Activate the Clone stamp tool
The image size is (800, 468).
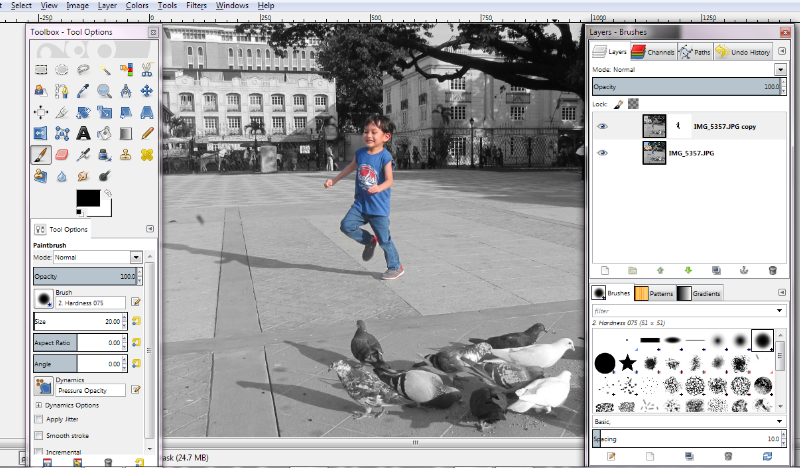[x=126, y=155]
